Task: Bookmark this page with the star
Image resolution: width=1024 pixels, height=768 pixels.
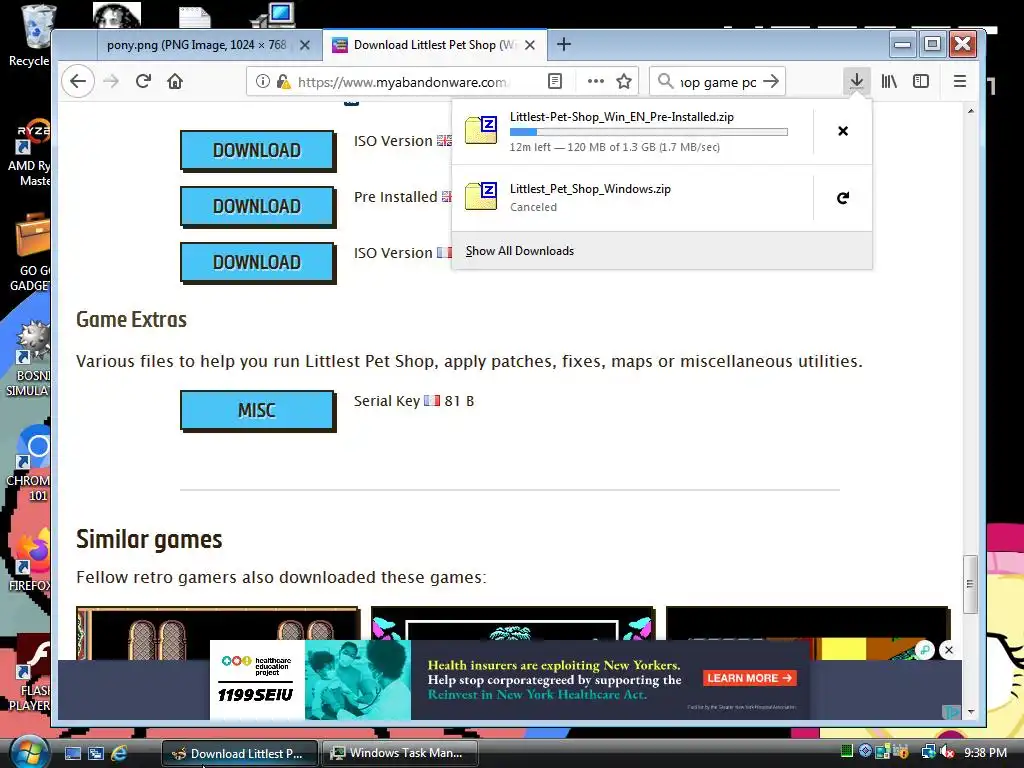Action: pos(624,82)
